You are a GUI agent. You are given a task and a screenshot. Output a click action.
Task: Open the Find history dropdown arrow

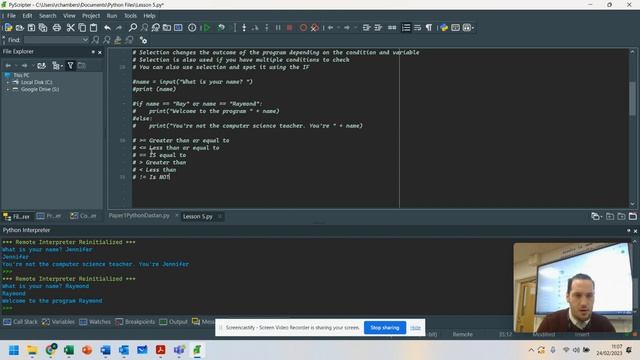point(85,40)
